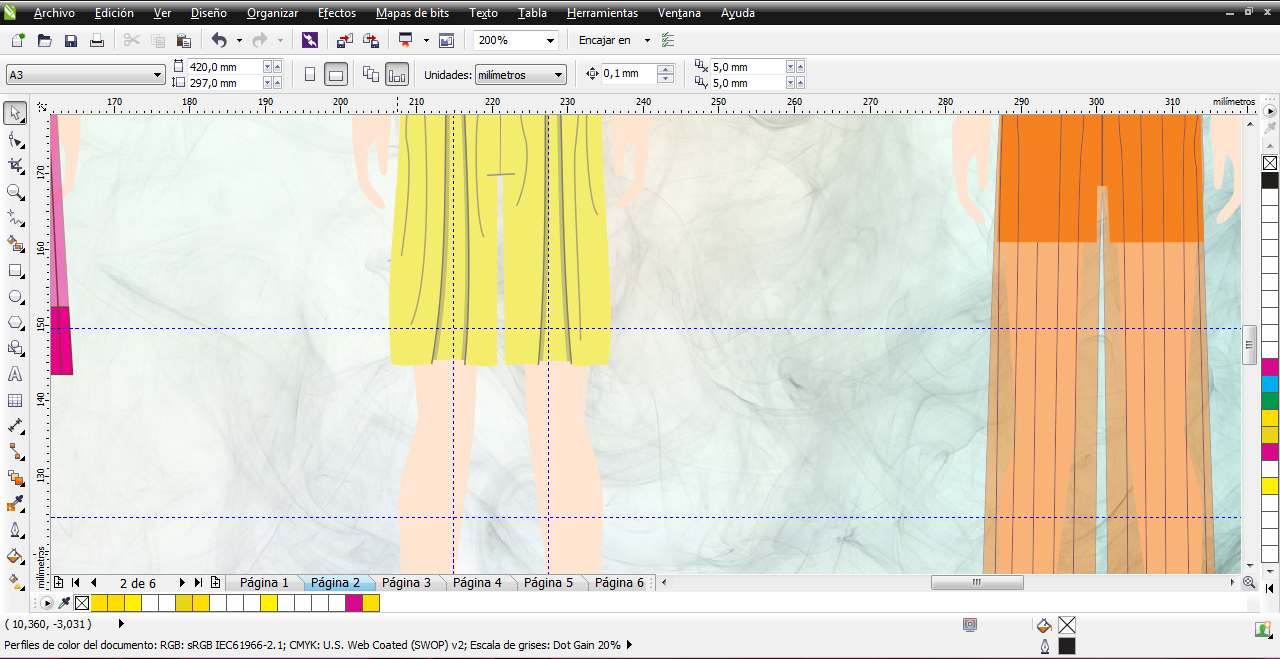Click the Save disk icon

(x=71, y=41)
